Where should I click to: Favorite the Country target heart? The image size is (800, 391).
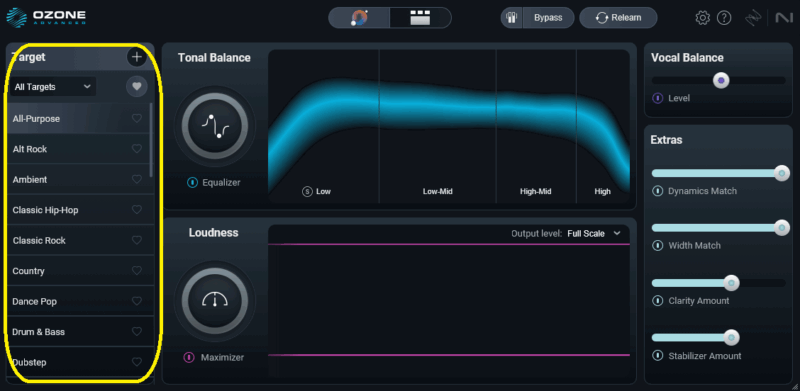[137, 271]
